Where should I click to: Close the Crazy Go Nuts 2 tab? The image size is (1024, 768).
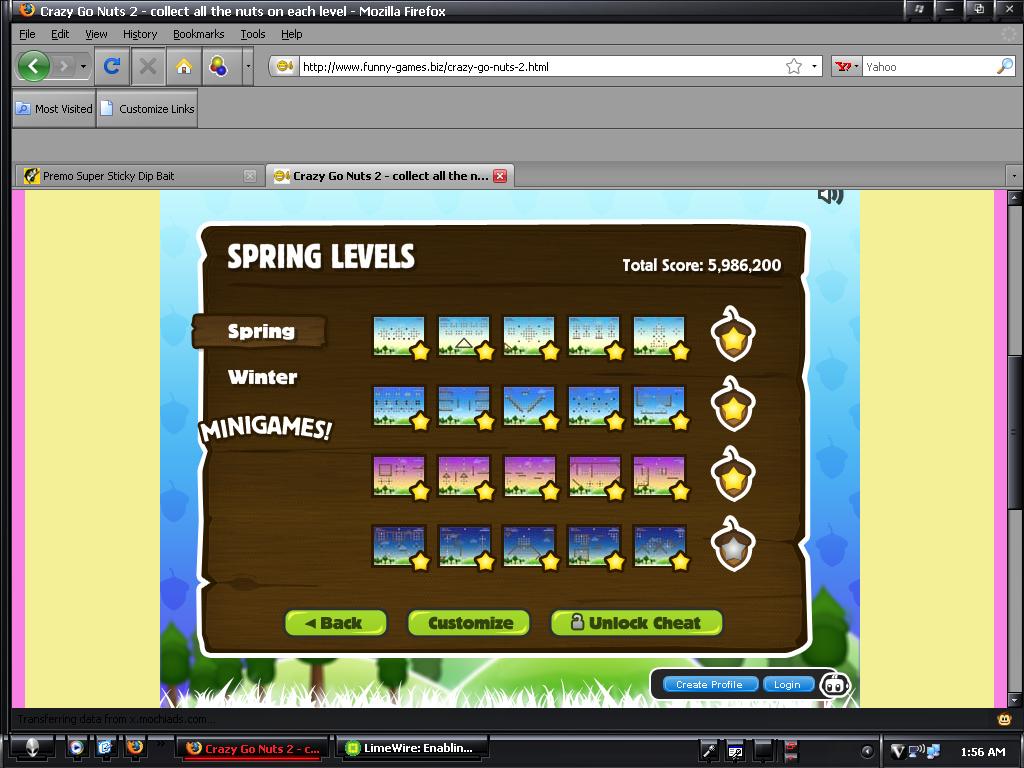[500, 176]
